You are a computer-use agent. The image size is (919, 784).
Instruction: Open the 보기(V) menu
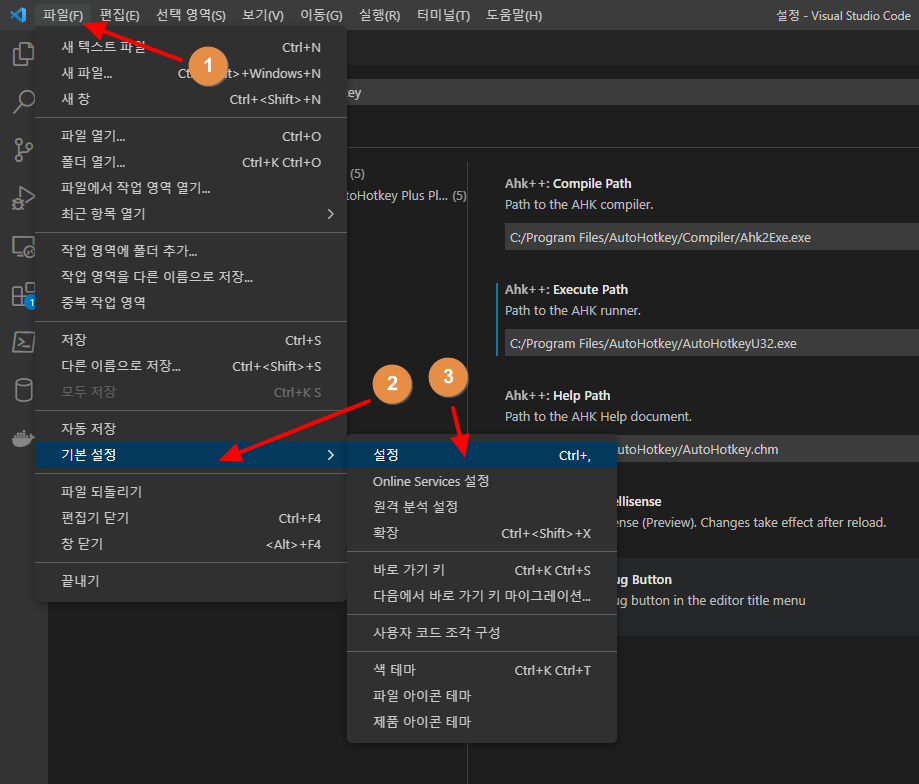tap(263, 15)
